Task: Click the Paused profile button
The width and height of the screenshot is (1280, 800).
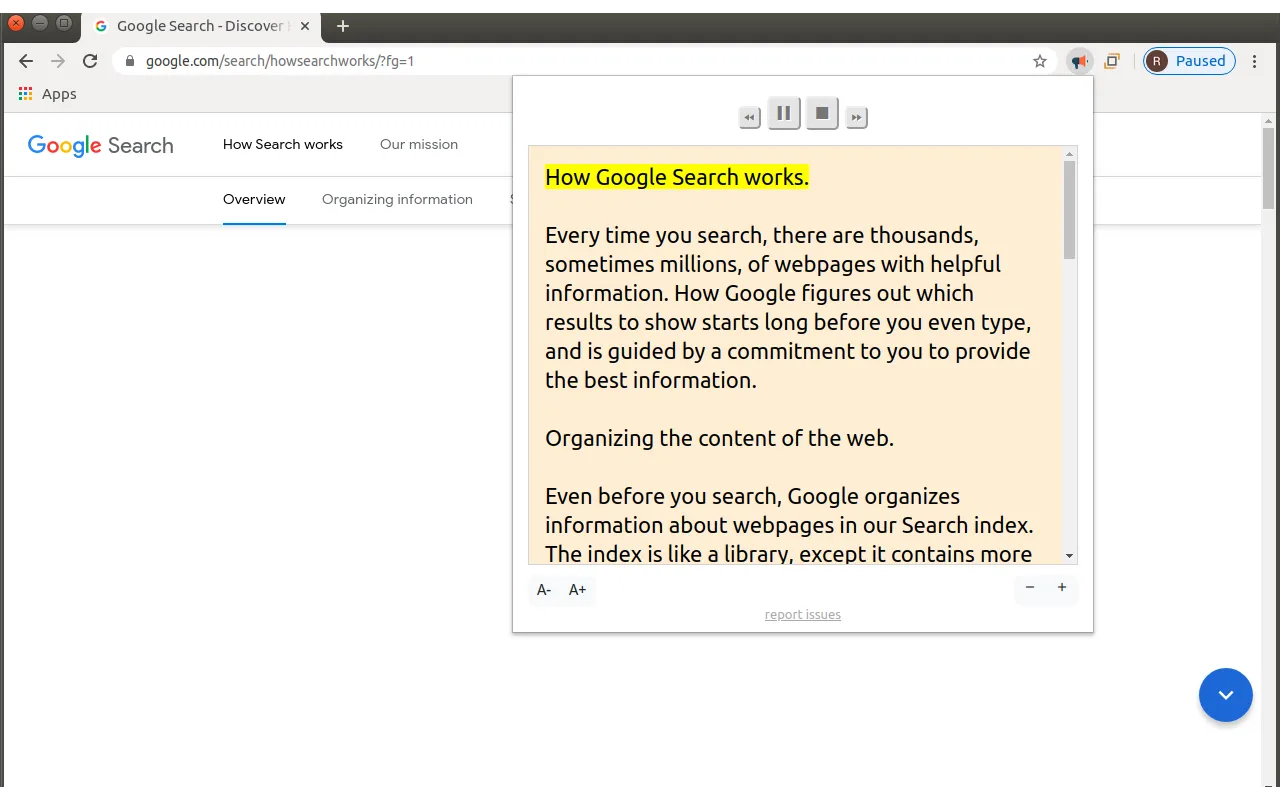Action: pyautogui.click(x=1189, y=61)
